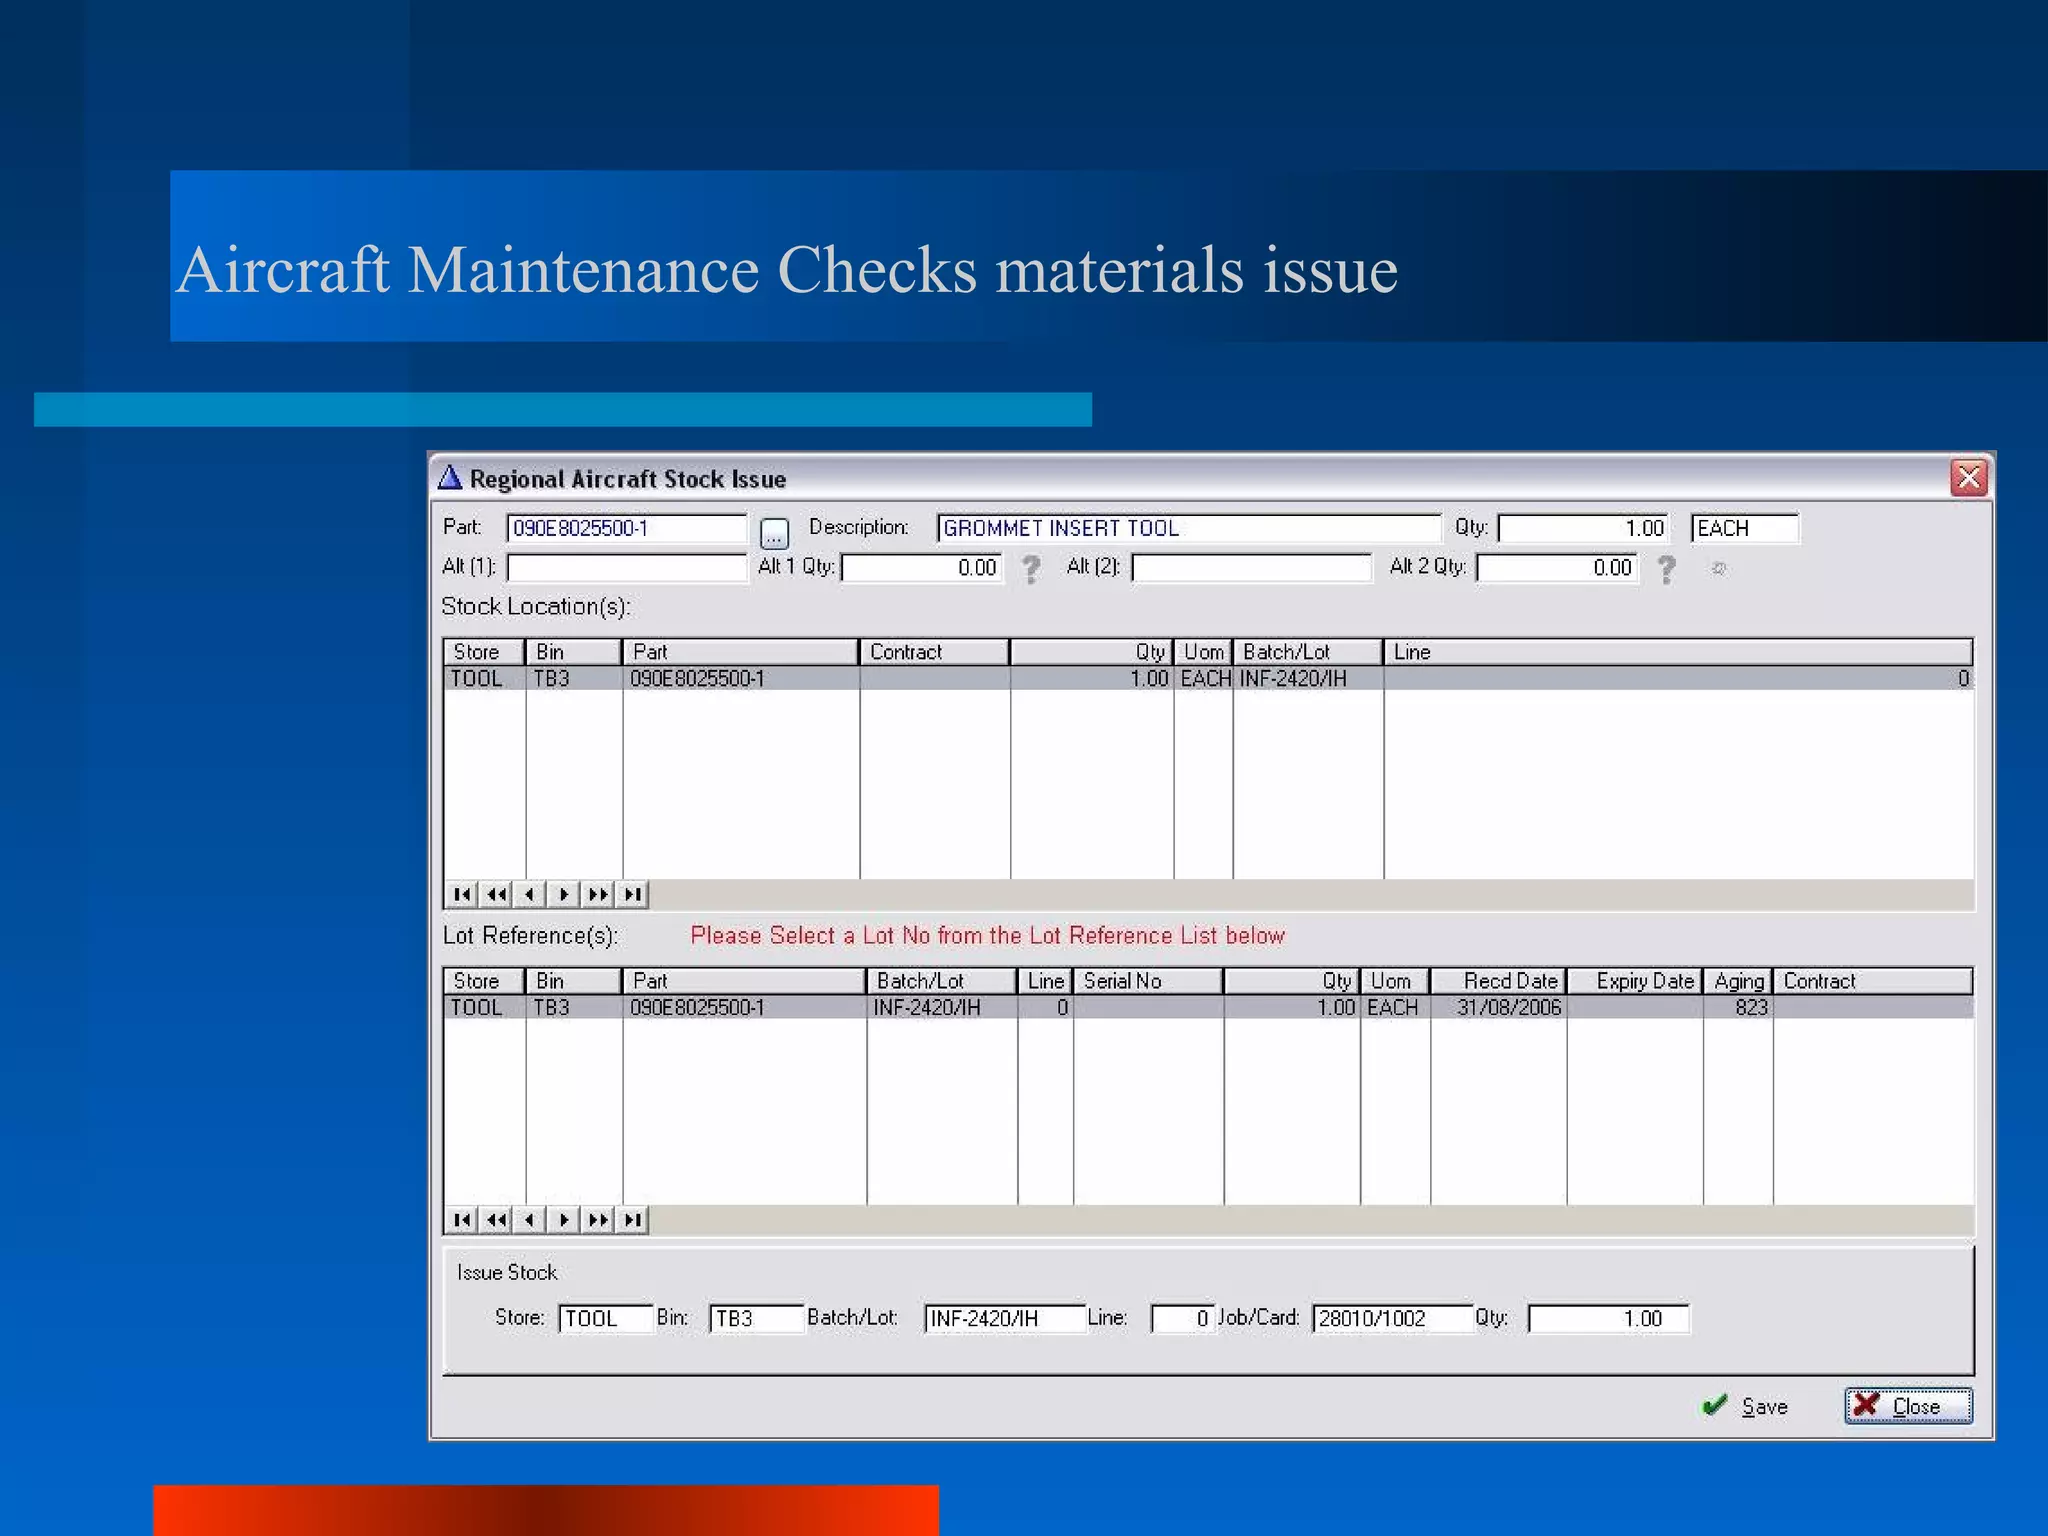This screenshot has height=1536, width=2048.
Task: Click Store column header in Stock Locations grid
Action: point(484,652)
